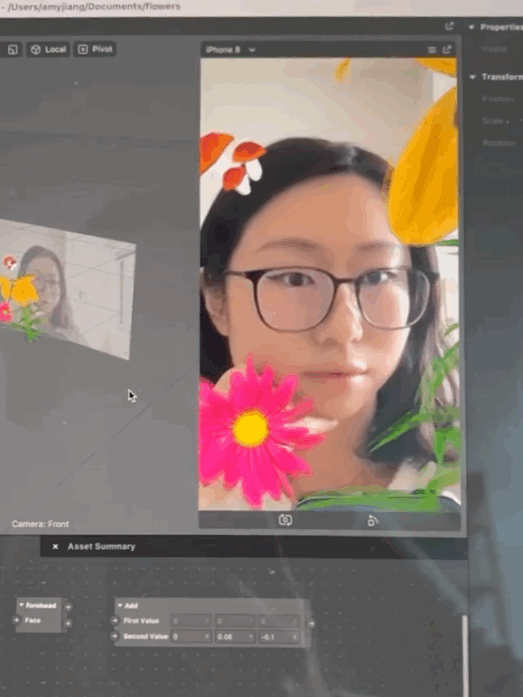523x697 pixels.
Task: Toggle the Local coordinate space button
Action: click(x=48, y=49)
